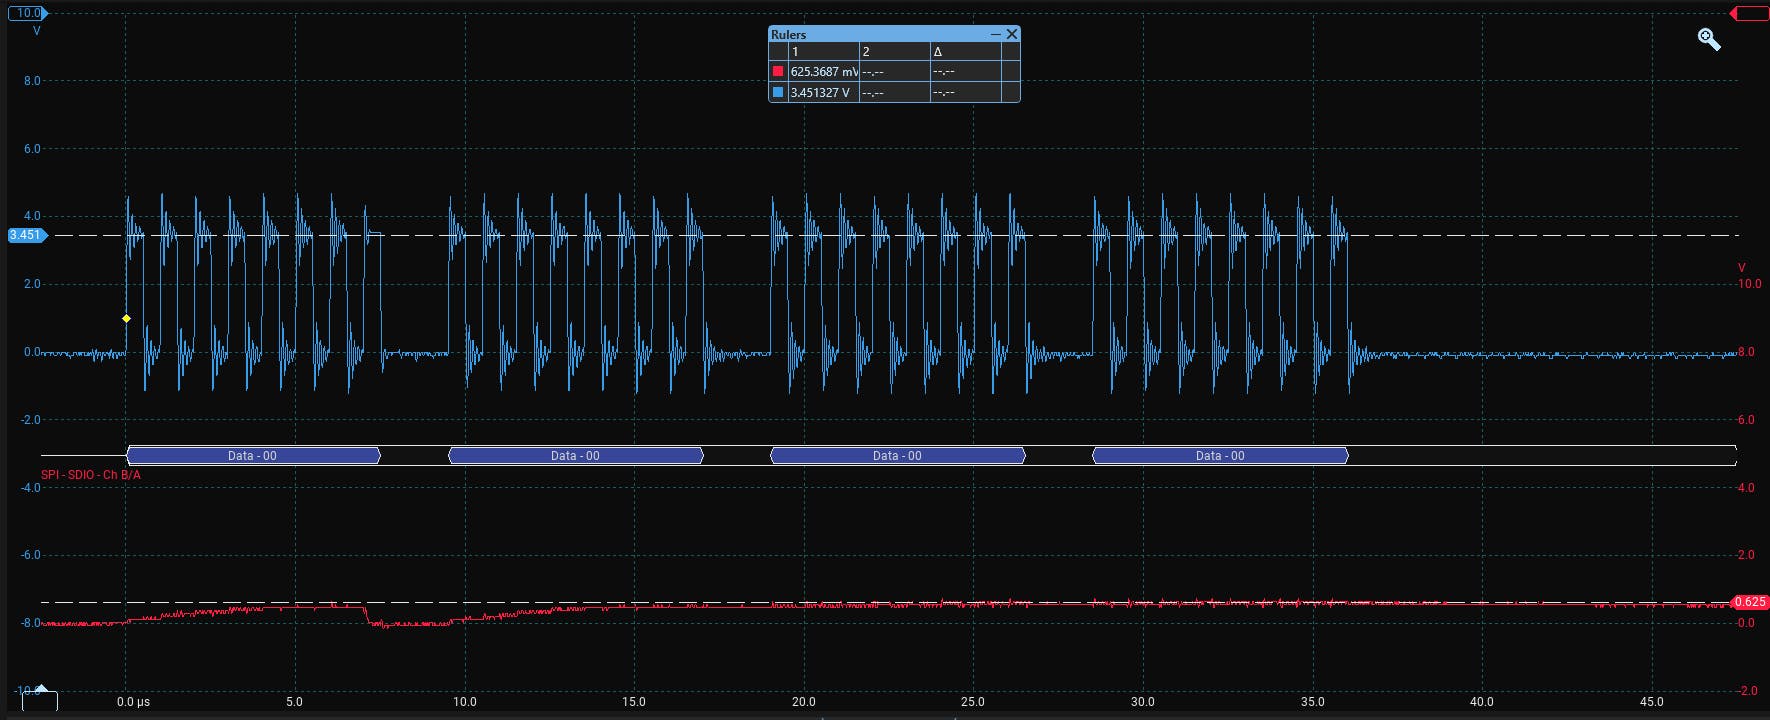Click the zoom magnifier icon
1770x720 pixels.
click(x=1709, y=39)
